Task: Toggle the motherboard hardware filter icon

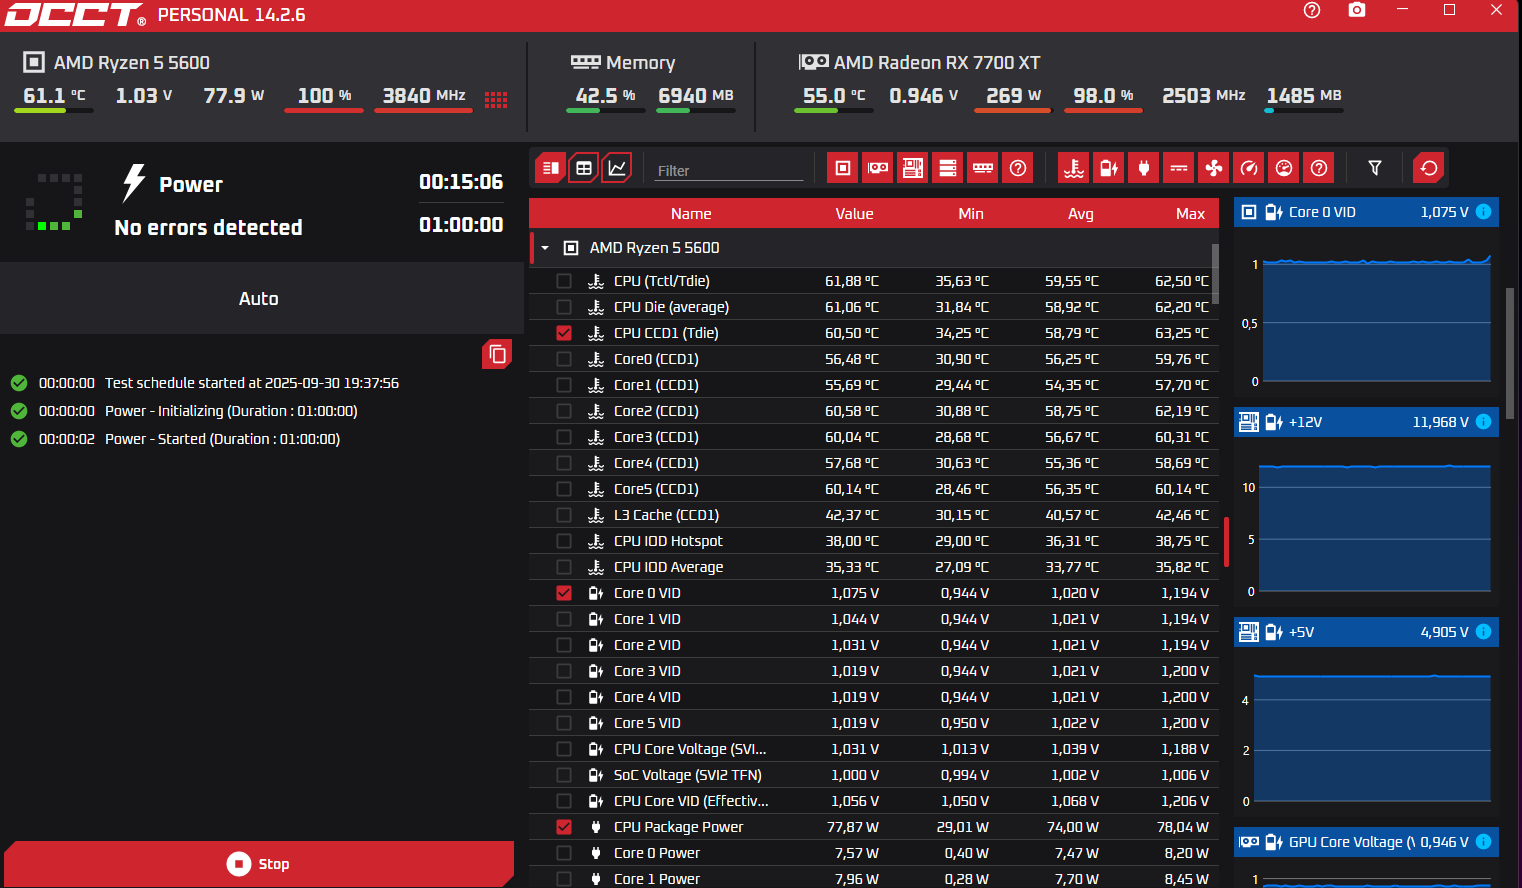Action: click(913, 168)
